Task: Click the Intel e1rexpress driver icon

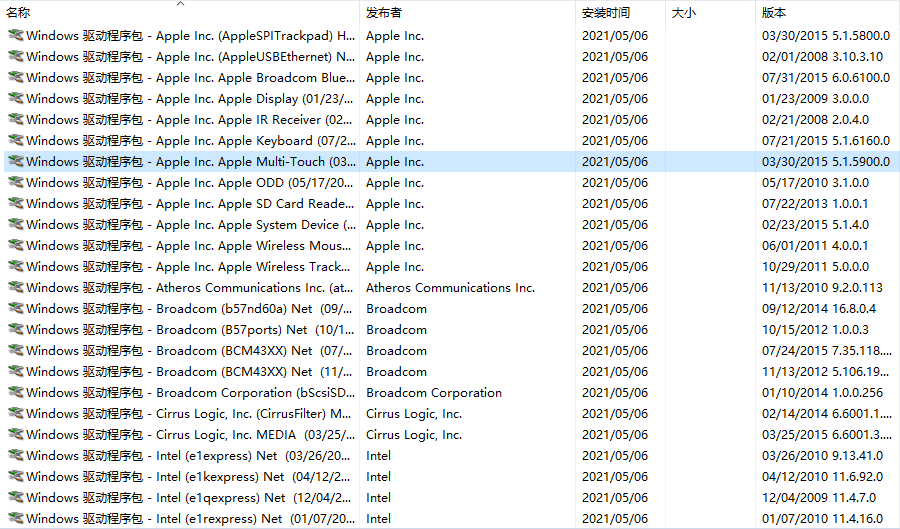Action: (x=16, y=518)
